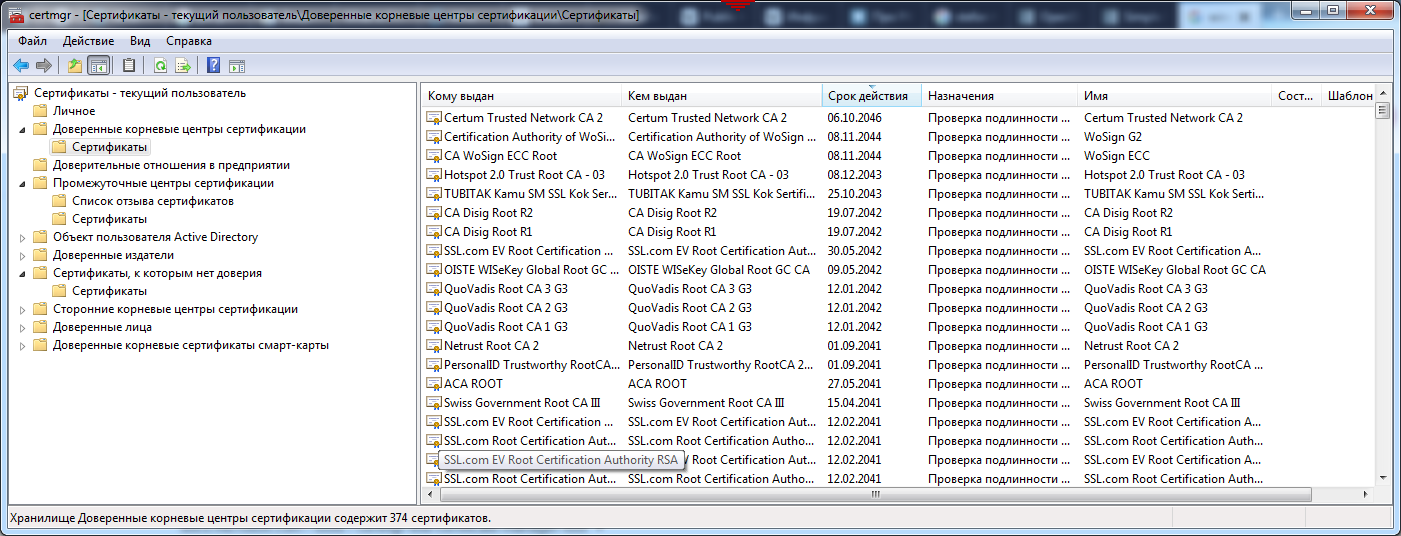Open Help via the blue question mark icon
The height and width of the screenshot is (536, 1401).
(x=213, y=66)
